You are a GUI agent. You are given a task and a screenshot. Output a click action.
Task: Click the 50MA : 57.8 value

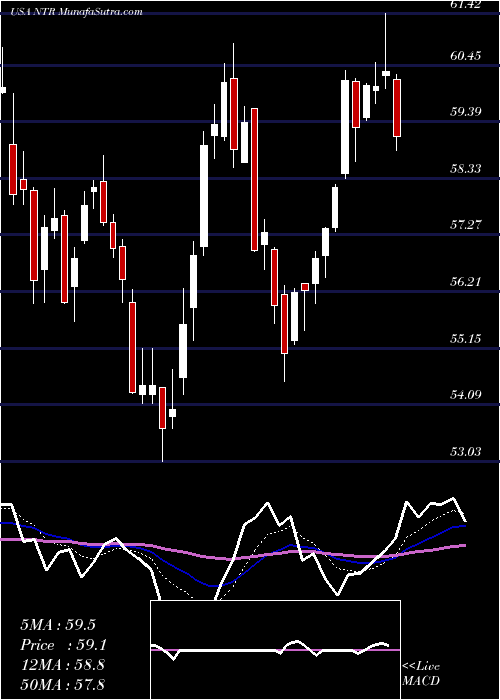(x=62, y=684)
